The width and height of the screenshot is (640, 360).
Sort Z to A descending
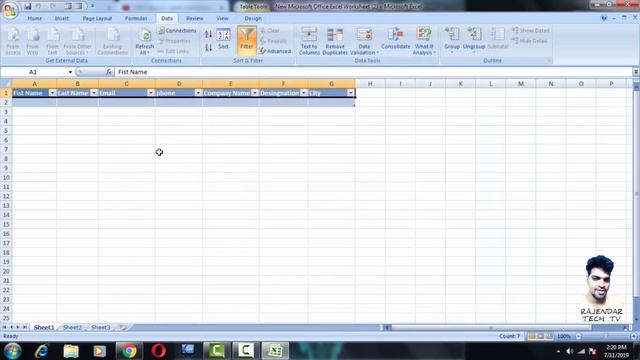[208, 48]
